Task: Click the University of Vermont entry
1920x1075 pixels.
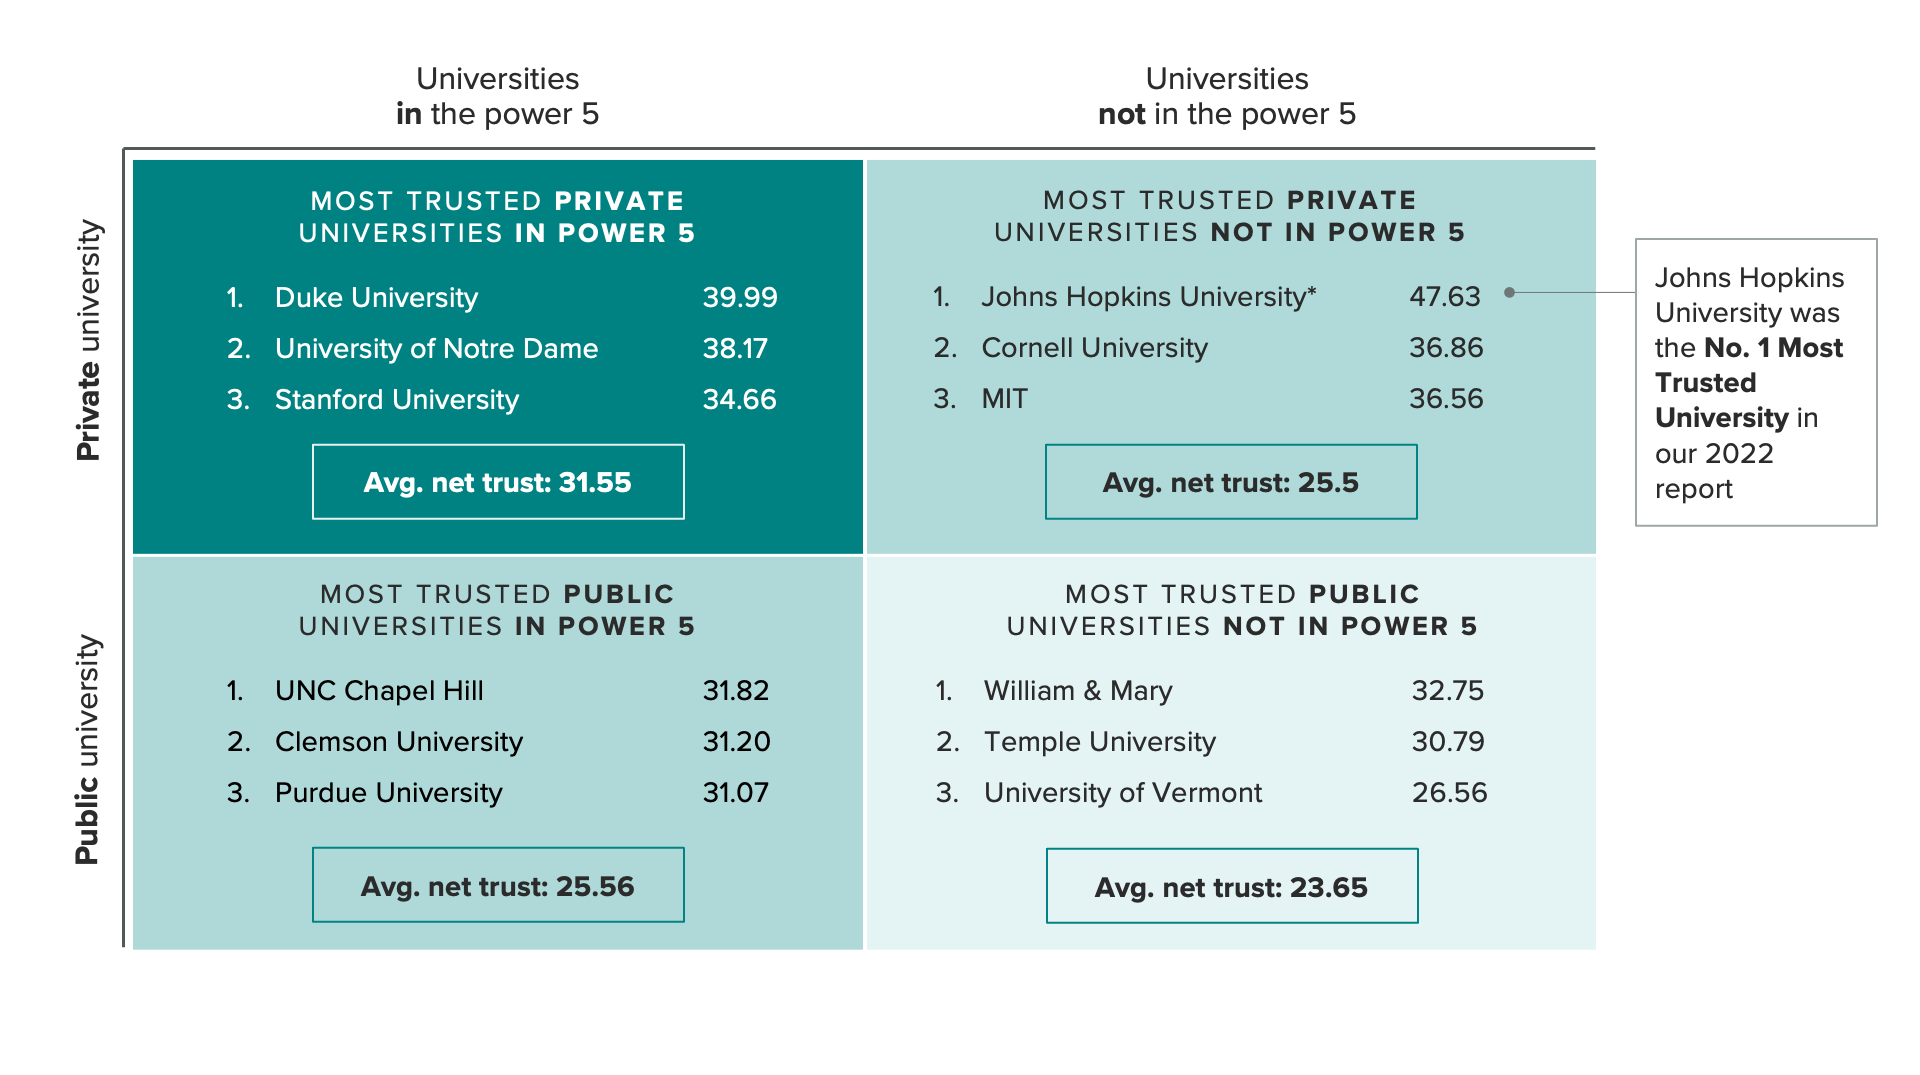Action: click(x=1122, y=793)
